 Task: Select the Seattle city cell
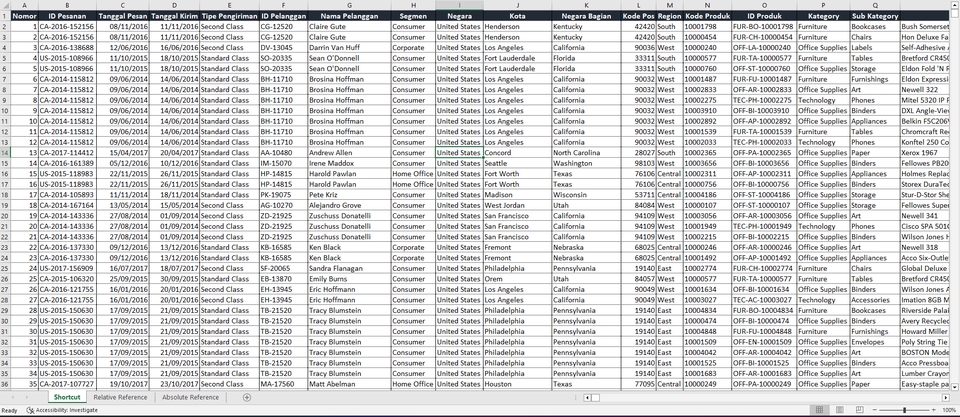coord(517,163)
